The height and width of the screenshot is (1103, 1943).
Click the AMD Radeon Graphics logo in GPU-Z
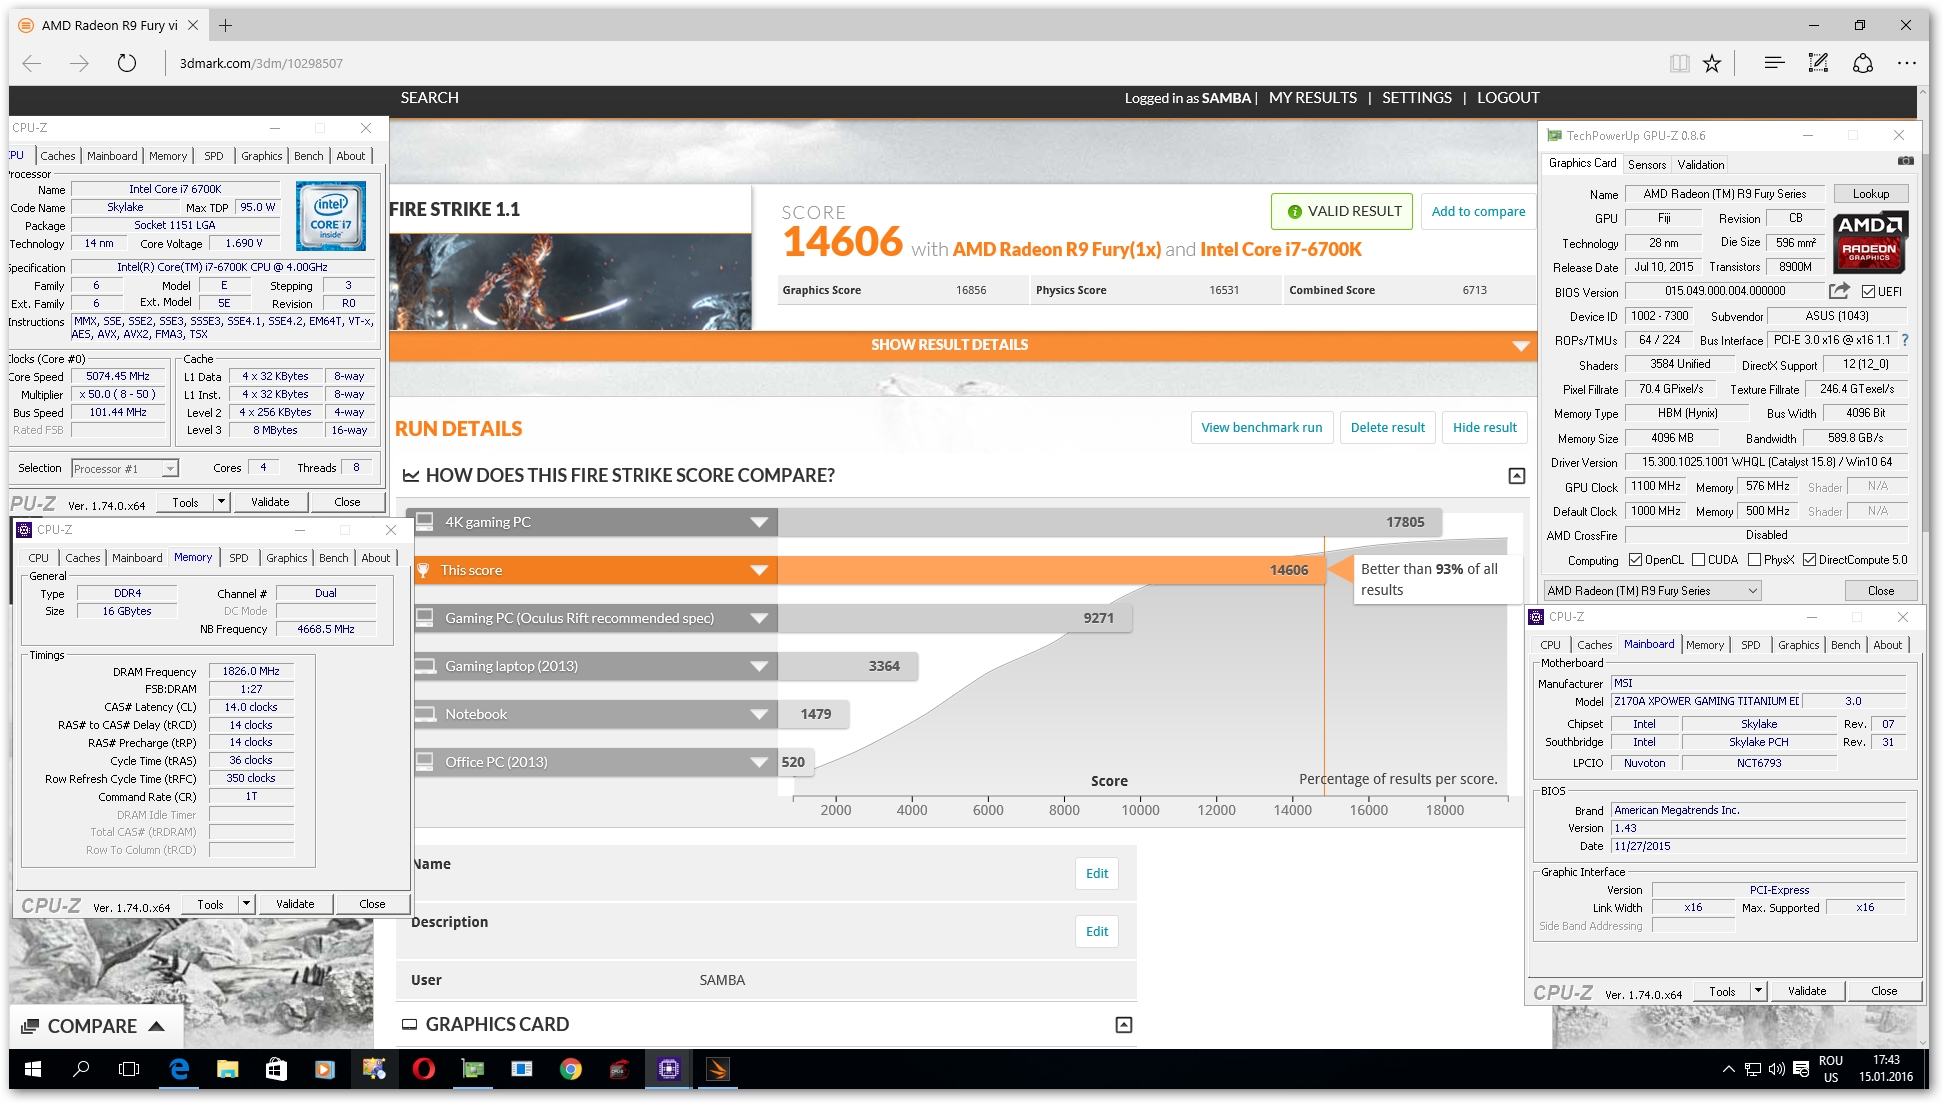click(x=1869, y=241)
